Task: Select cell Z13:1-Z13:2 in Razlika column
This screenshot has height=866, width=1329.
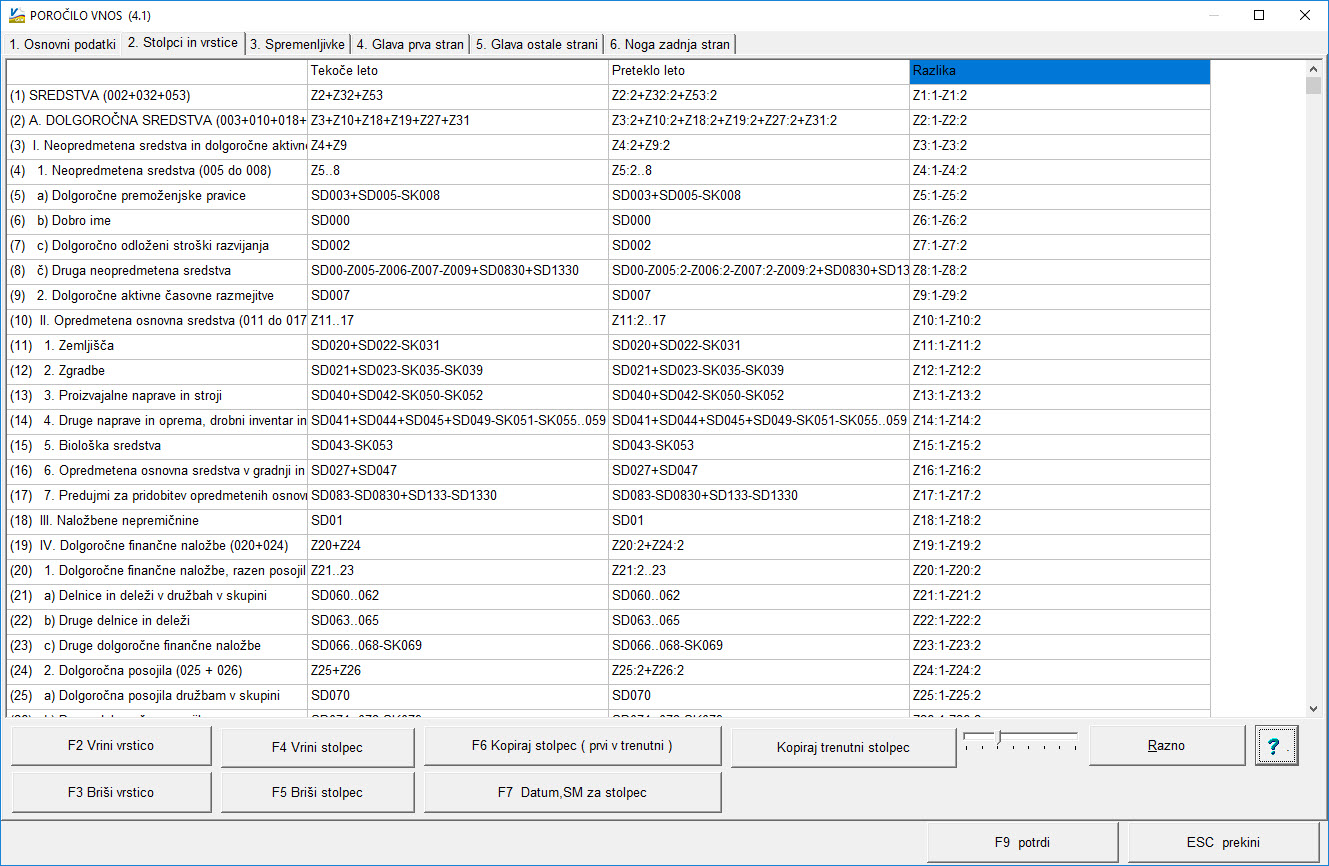Action: point(1060,396)
